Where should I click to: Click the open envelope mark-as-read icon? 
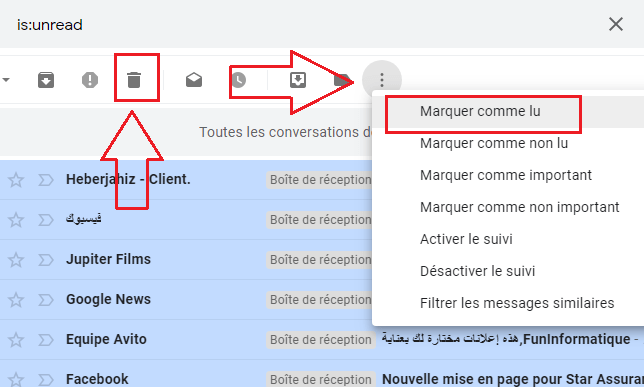pyautogui.click(x=194, y=80)
